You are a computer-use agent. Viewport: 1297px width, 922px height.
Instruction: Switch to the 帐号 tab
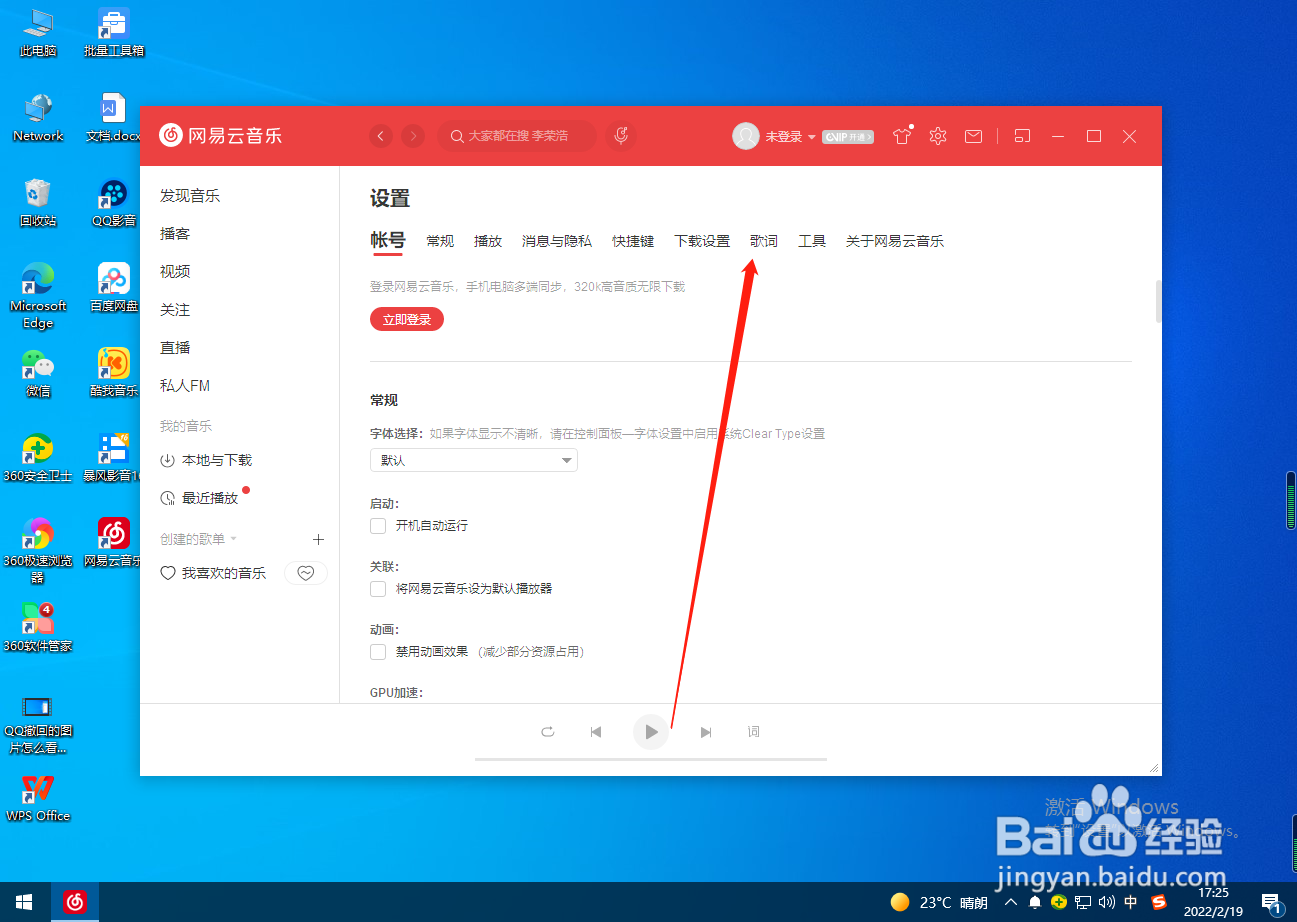(388, 240)
